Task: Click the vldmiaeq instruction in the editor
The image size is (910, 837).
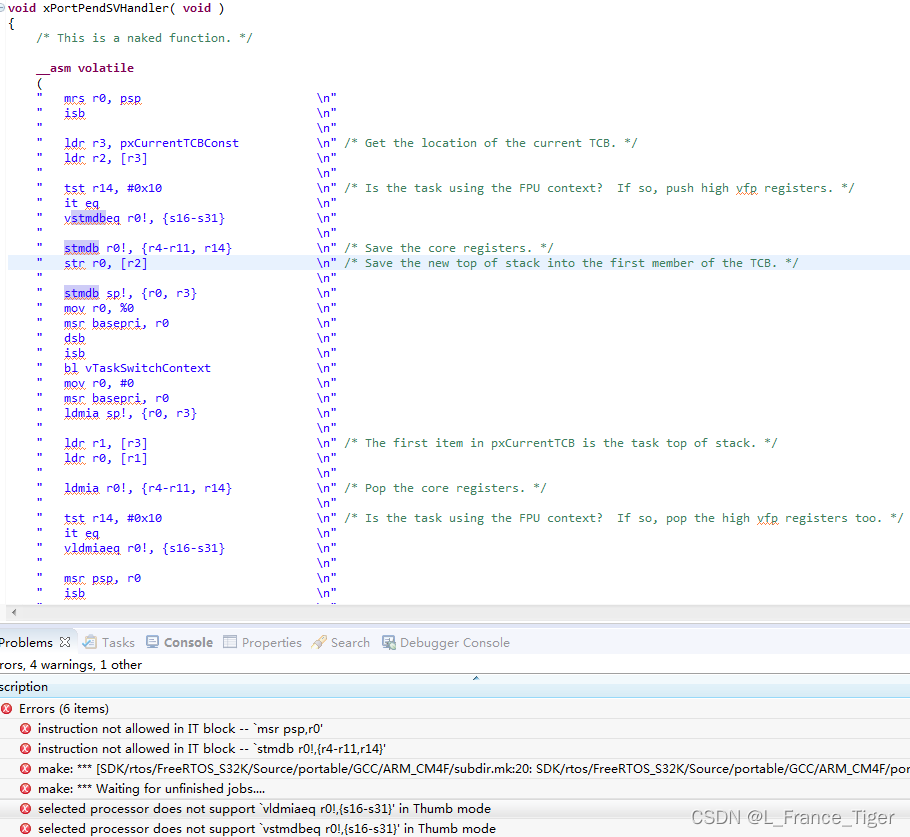Action: coord(92,548)
